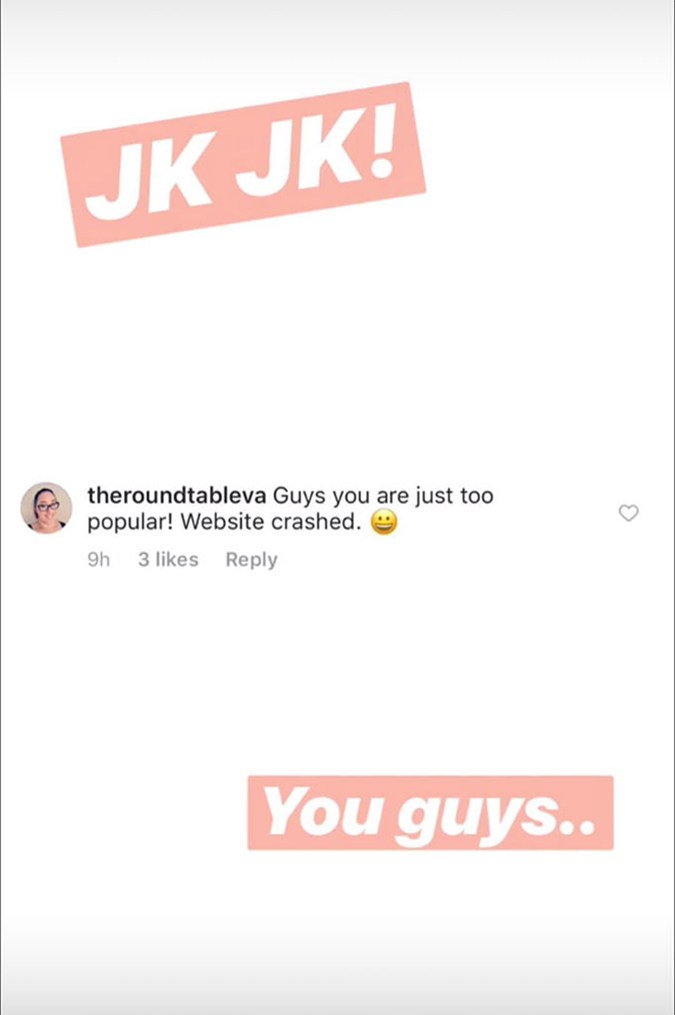The width and height of the screenshot is (675, 1015).
Task: Like the comment with the heart icon
Action: [628, 513]
